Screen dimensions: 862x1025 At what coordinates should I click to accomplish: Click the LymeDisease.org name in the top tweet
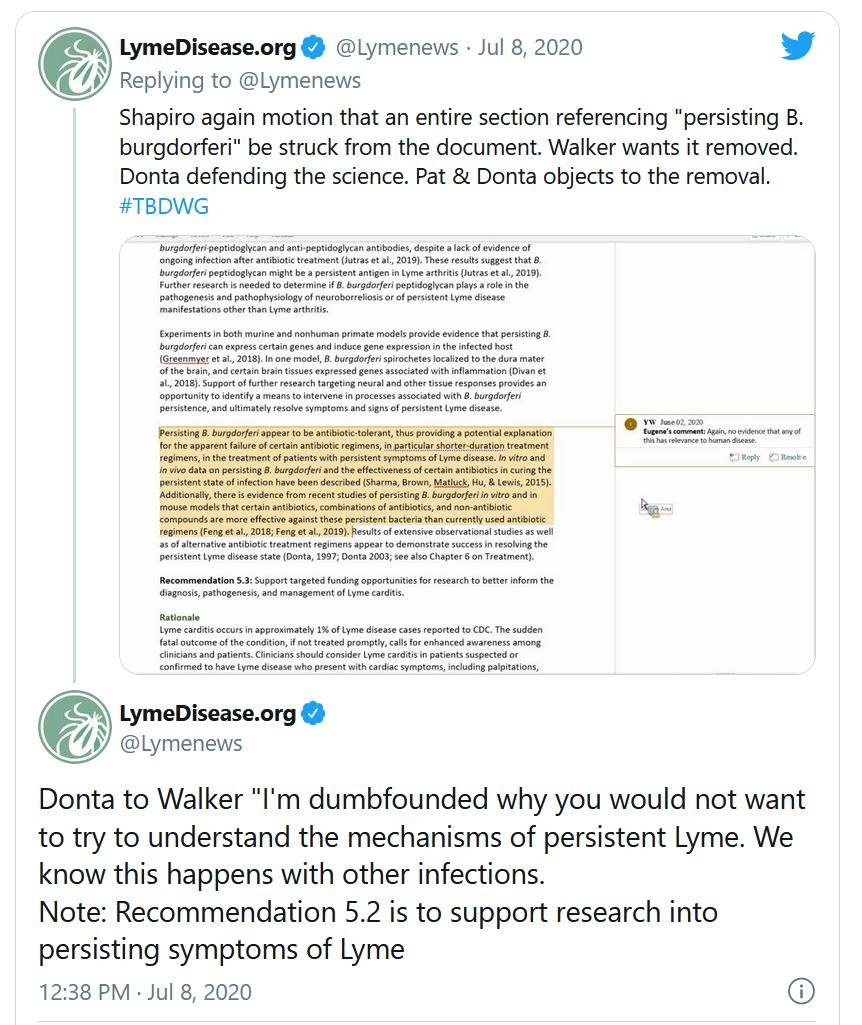[207, 47]
